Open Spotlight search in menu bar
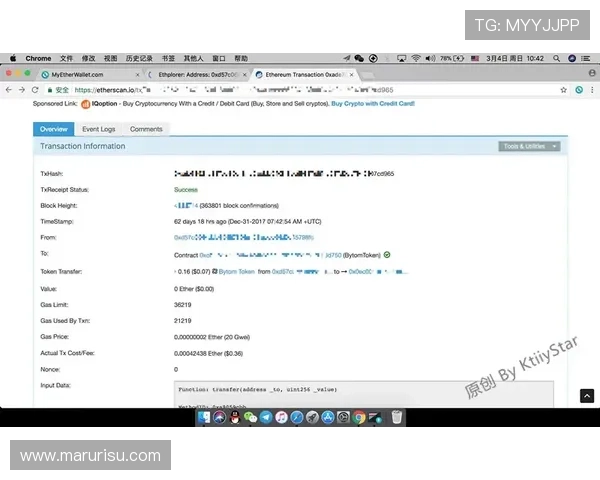This screenshot has height=480, width=600. (556, 58)
